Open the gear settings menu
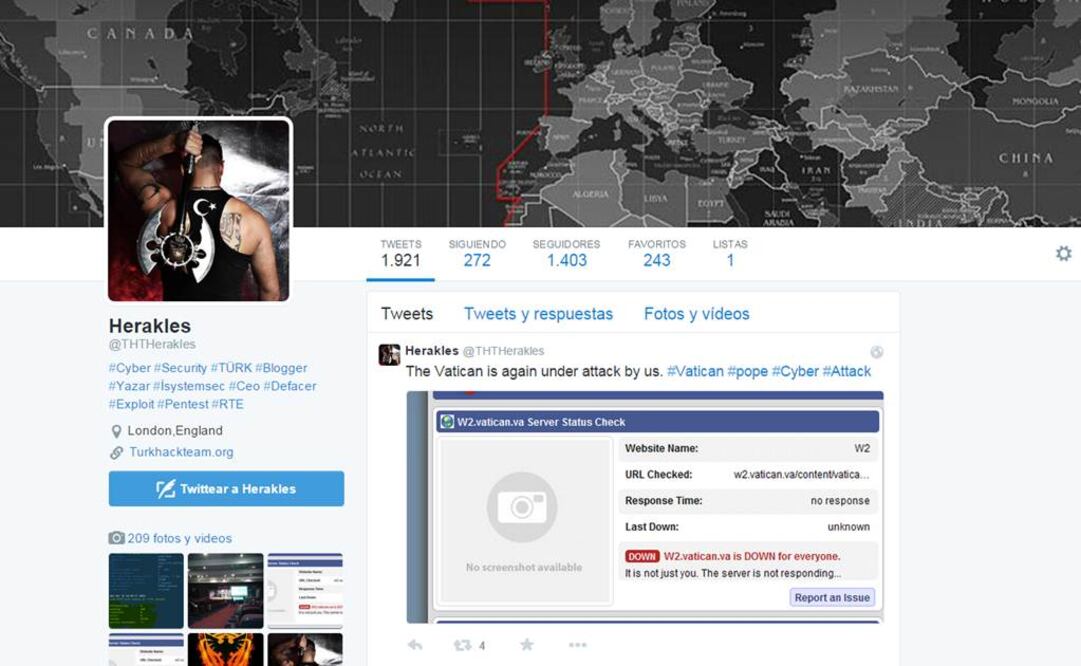The width and height of the screenshot is (1081, 666). coord(1063,254)
